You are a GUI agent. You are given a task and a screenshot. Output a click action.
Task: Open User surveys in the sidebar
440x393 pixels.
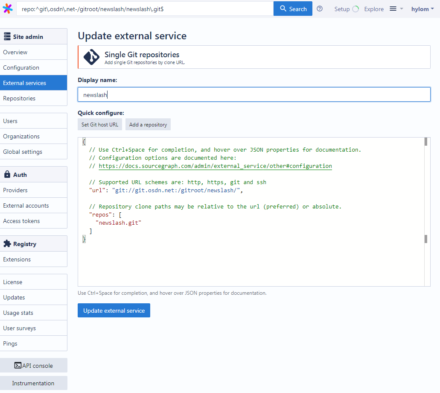(33, 328)
